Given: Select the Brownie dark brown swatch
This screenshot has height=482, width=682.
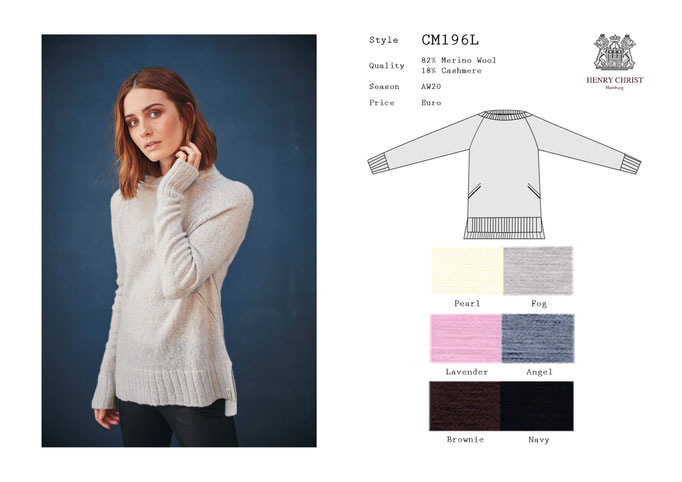Looking at the screenshot, I should click(x=465, y=406).
